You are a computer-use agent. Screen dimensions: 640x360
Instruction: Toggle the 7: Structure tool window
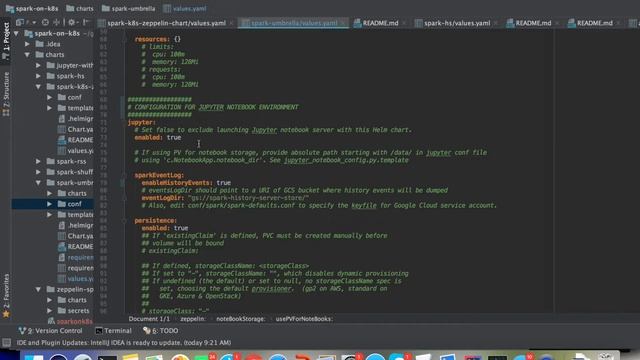tap(6, 94)
